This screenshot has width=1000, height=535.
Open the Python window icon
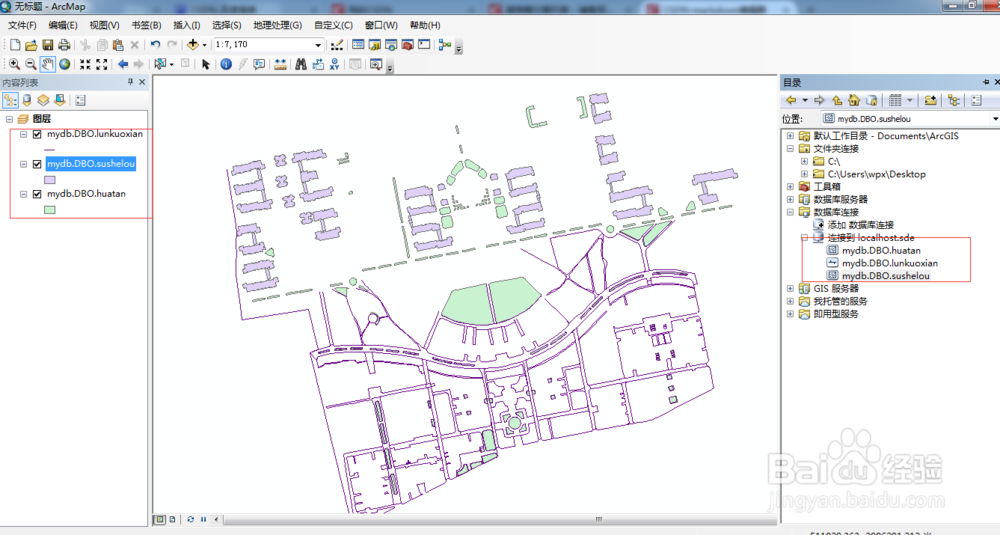tap(424, 45)
